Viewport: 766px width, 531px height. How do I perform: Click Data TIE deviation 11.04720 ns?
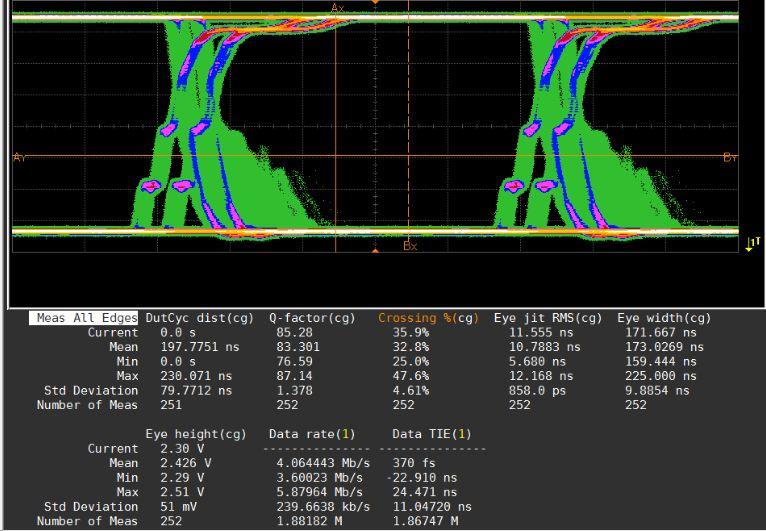point(432,507)
